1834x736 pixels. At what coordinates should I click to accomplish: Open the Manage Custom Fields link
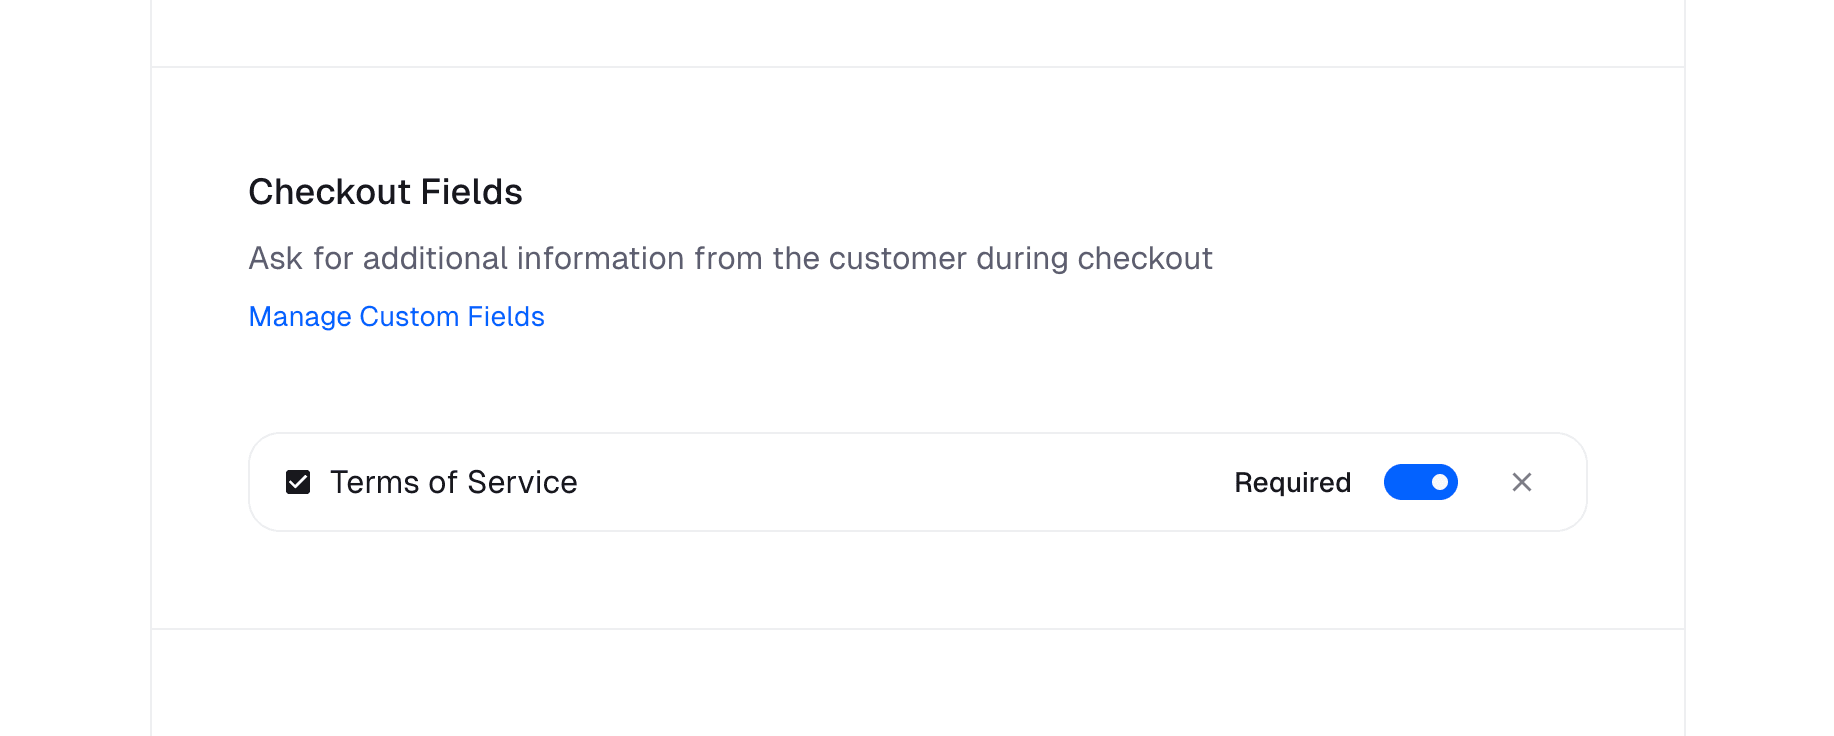(396, 316)
